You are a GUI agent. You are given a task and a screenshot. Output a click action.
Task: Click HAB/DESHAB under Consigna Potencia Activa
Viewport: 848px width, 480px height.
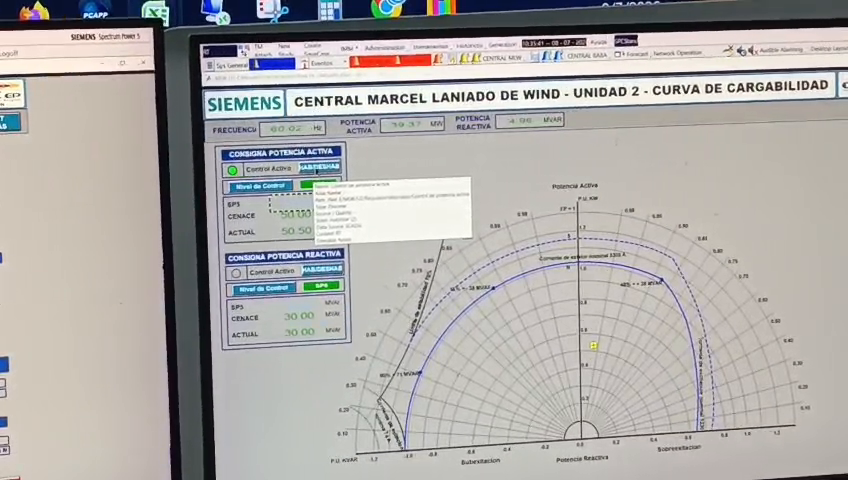tap(320, 166)
